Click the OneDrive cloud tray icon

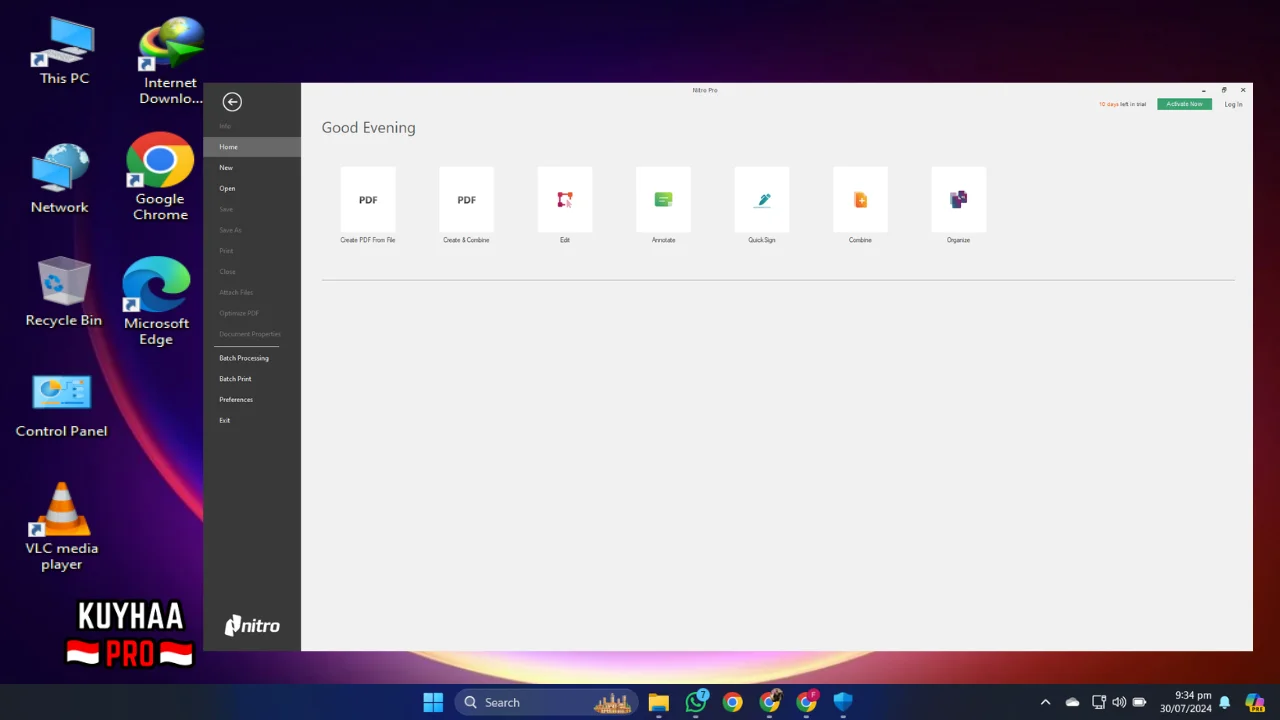click(1072, 702)
